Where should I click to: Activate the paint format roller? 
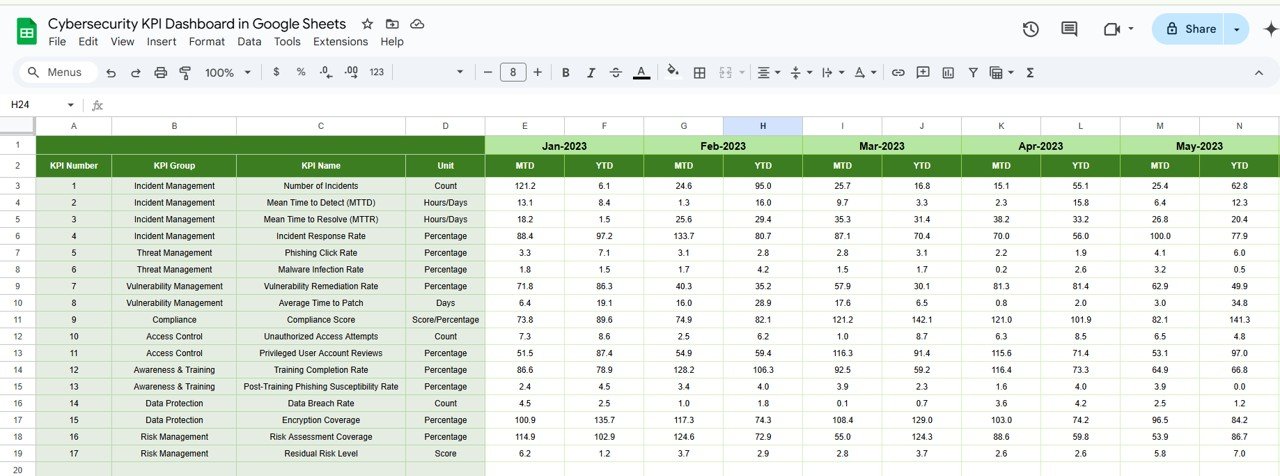185,72
